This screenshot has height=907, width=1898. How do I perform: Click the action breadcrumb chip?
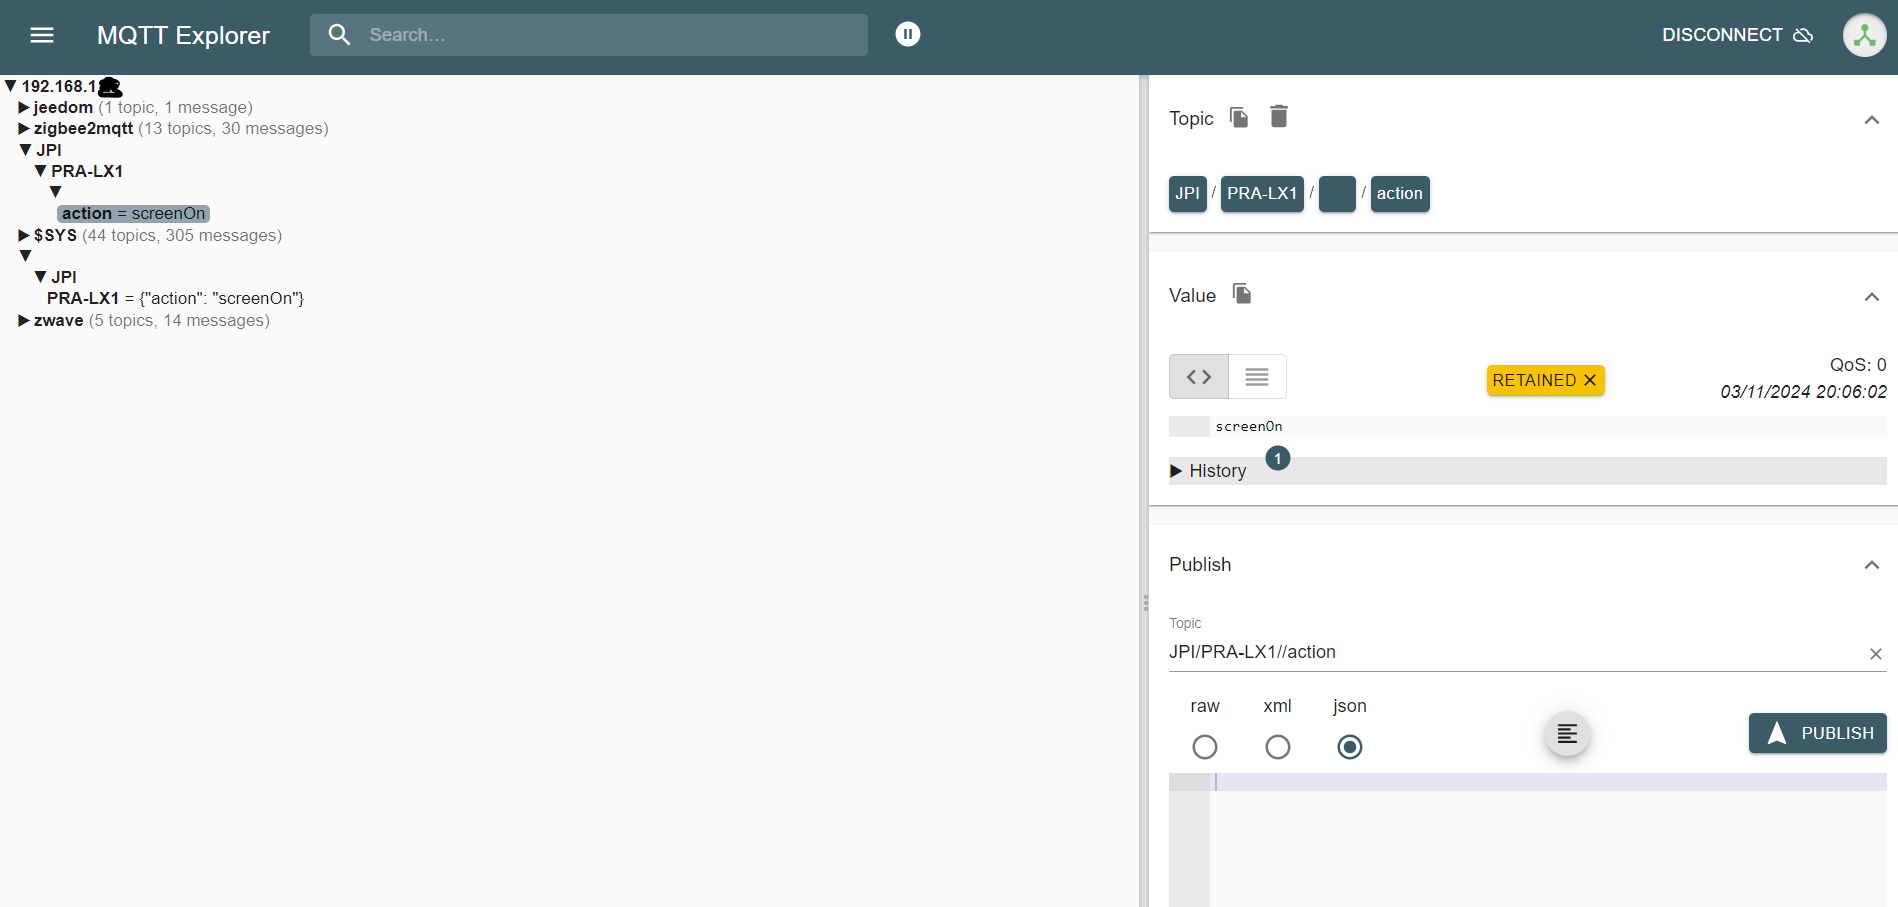click(x=1400, y=193)
